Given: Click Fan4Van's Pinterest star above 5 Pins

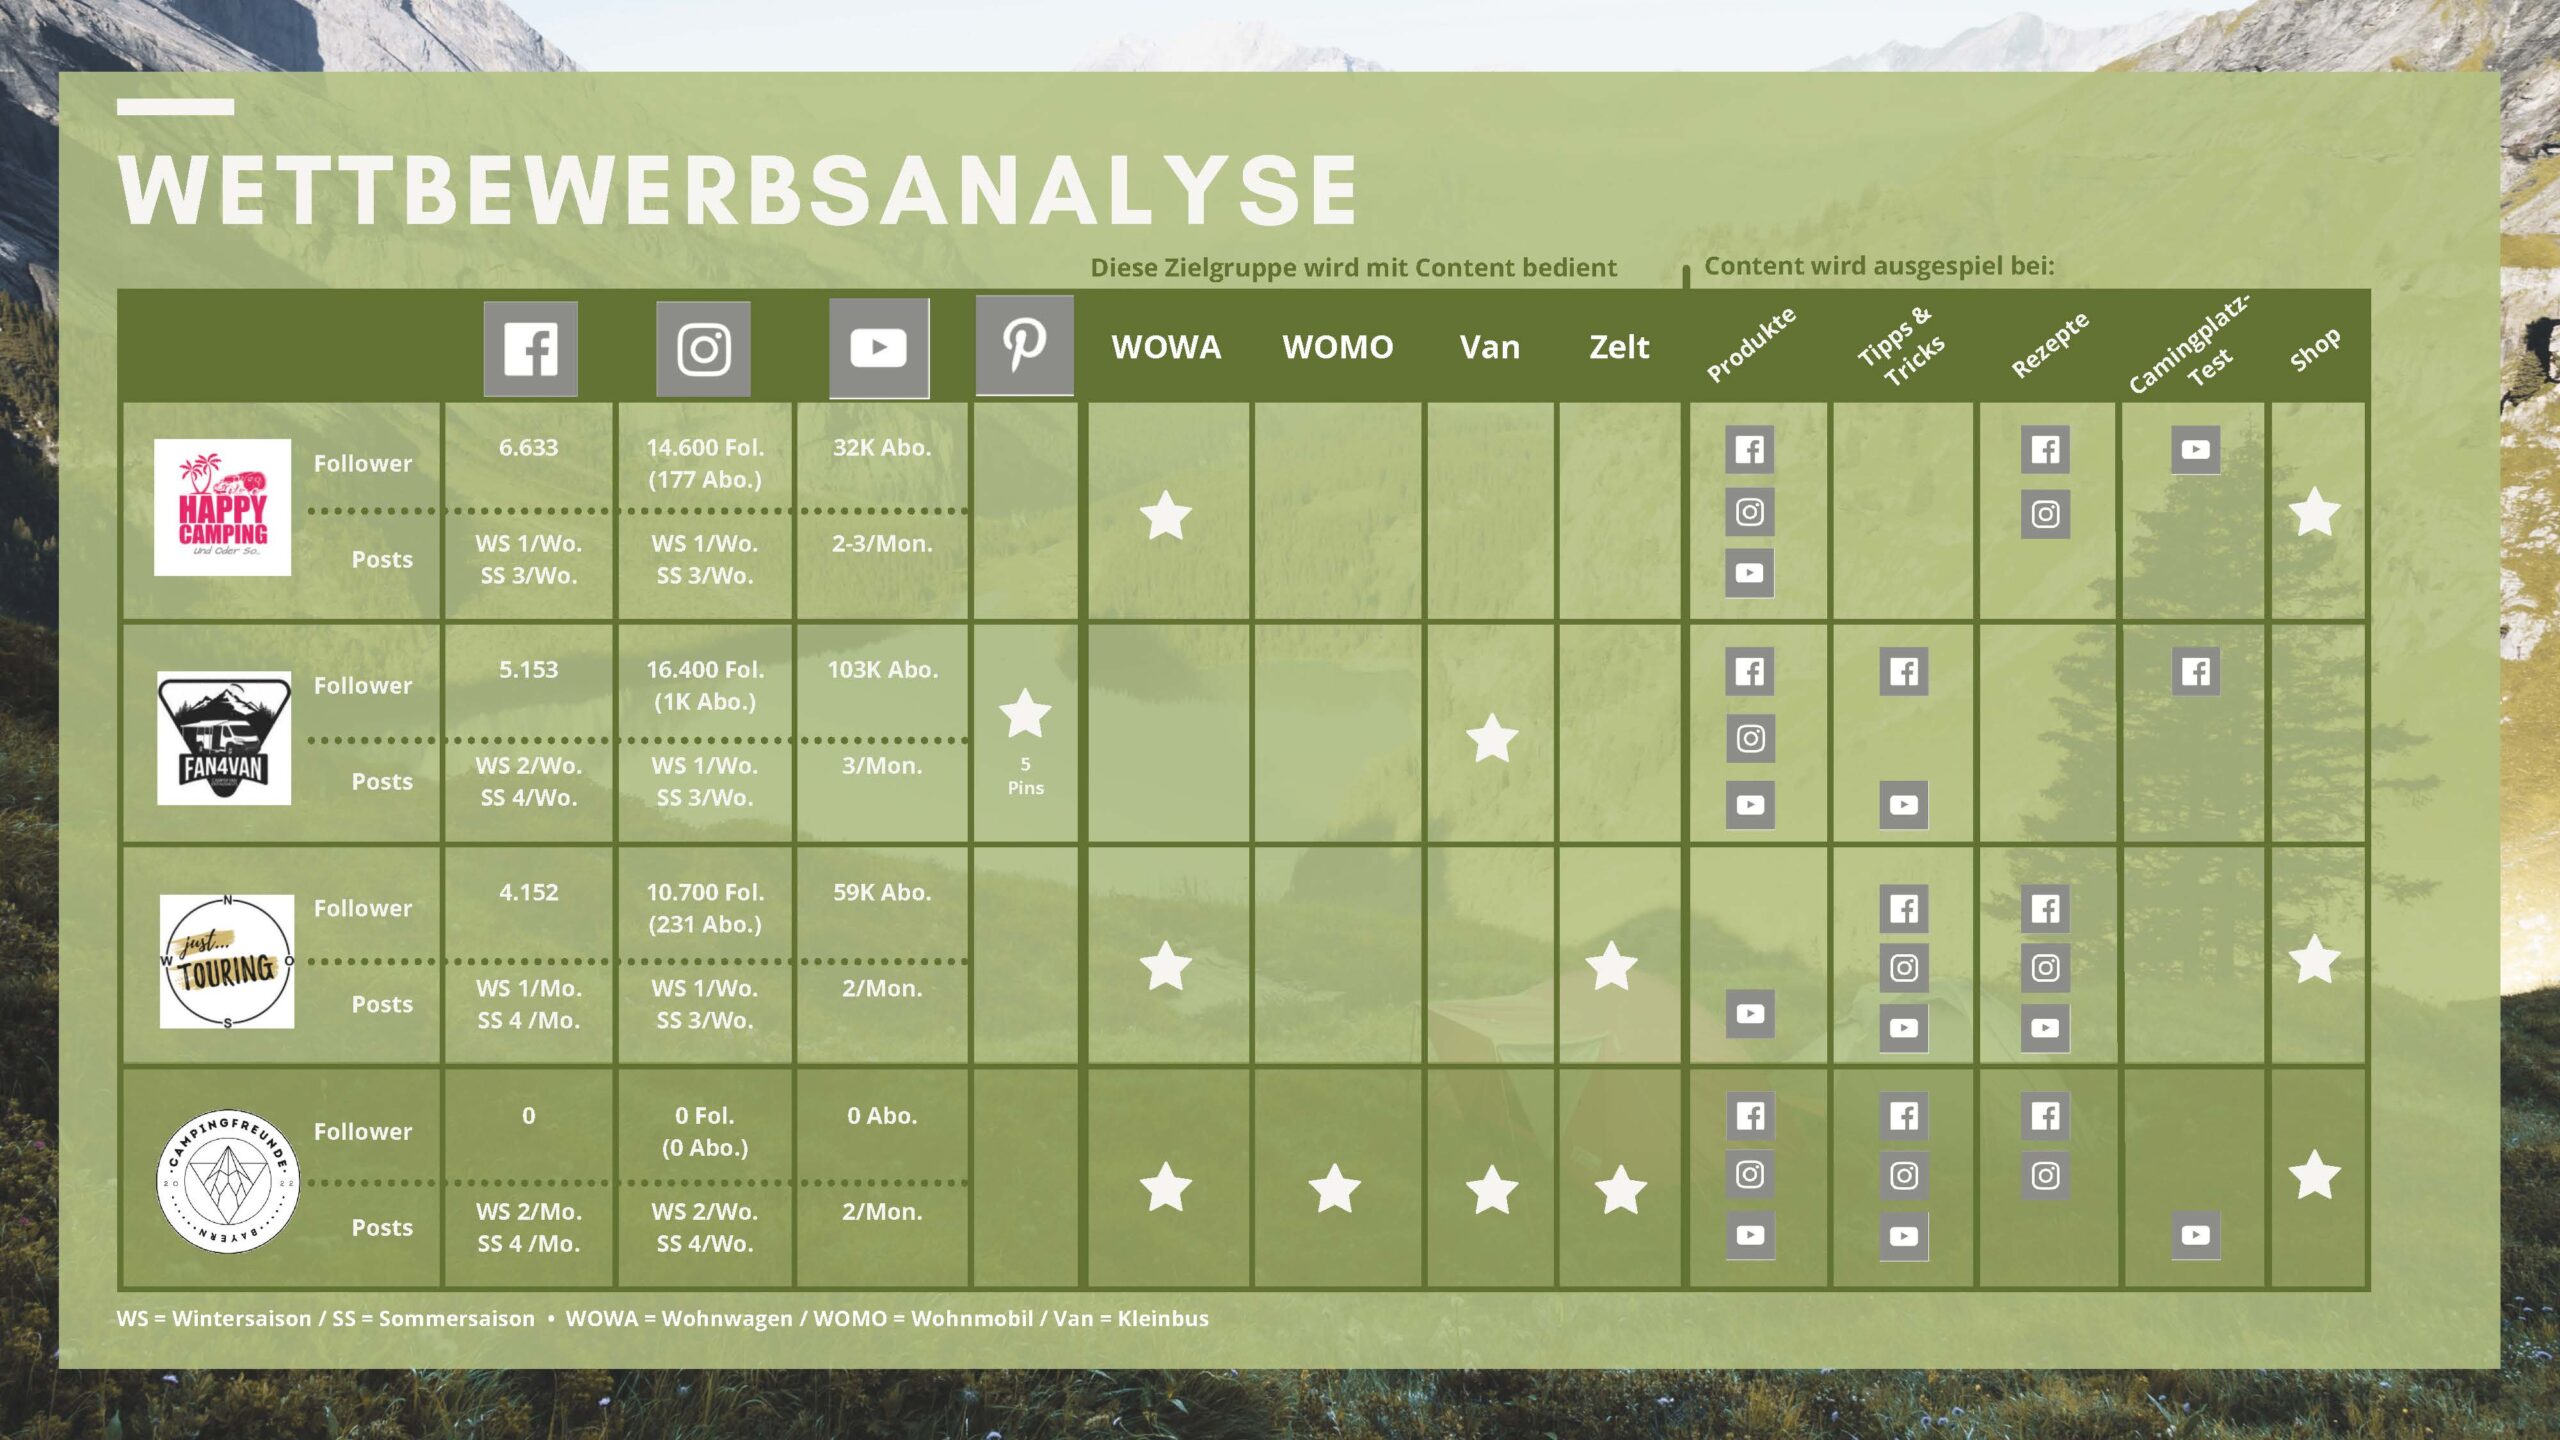Looking at the screenshot, I should 1025,713.
